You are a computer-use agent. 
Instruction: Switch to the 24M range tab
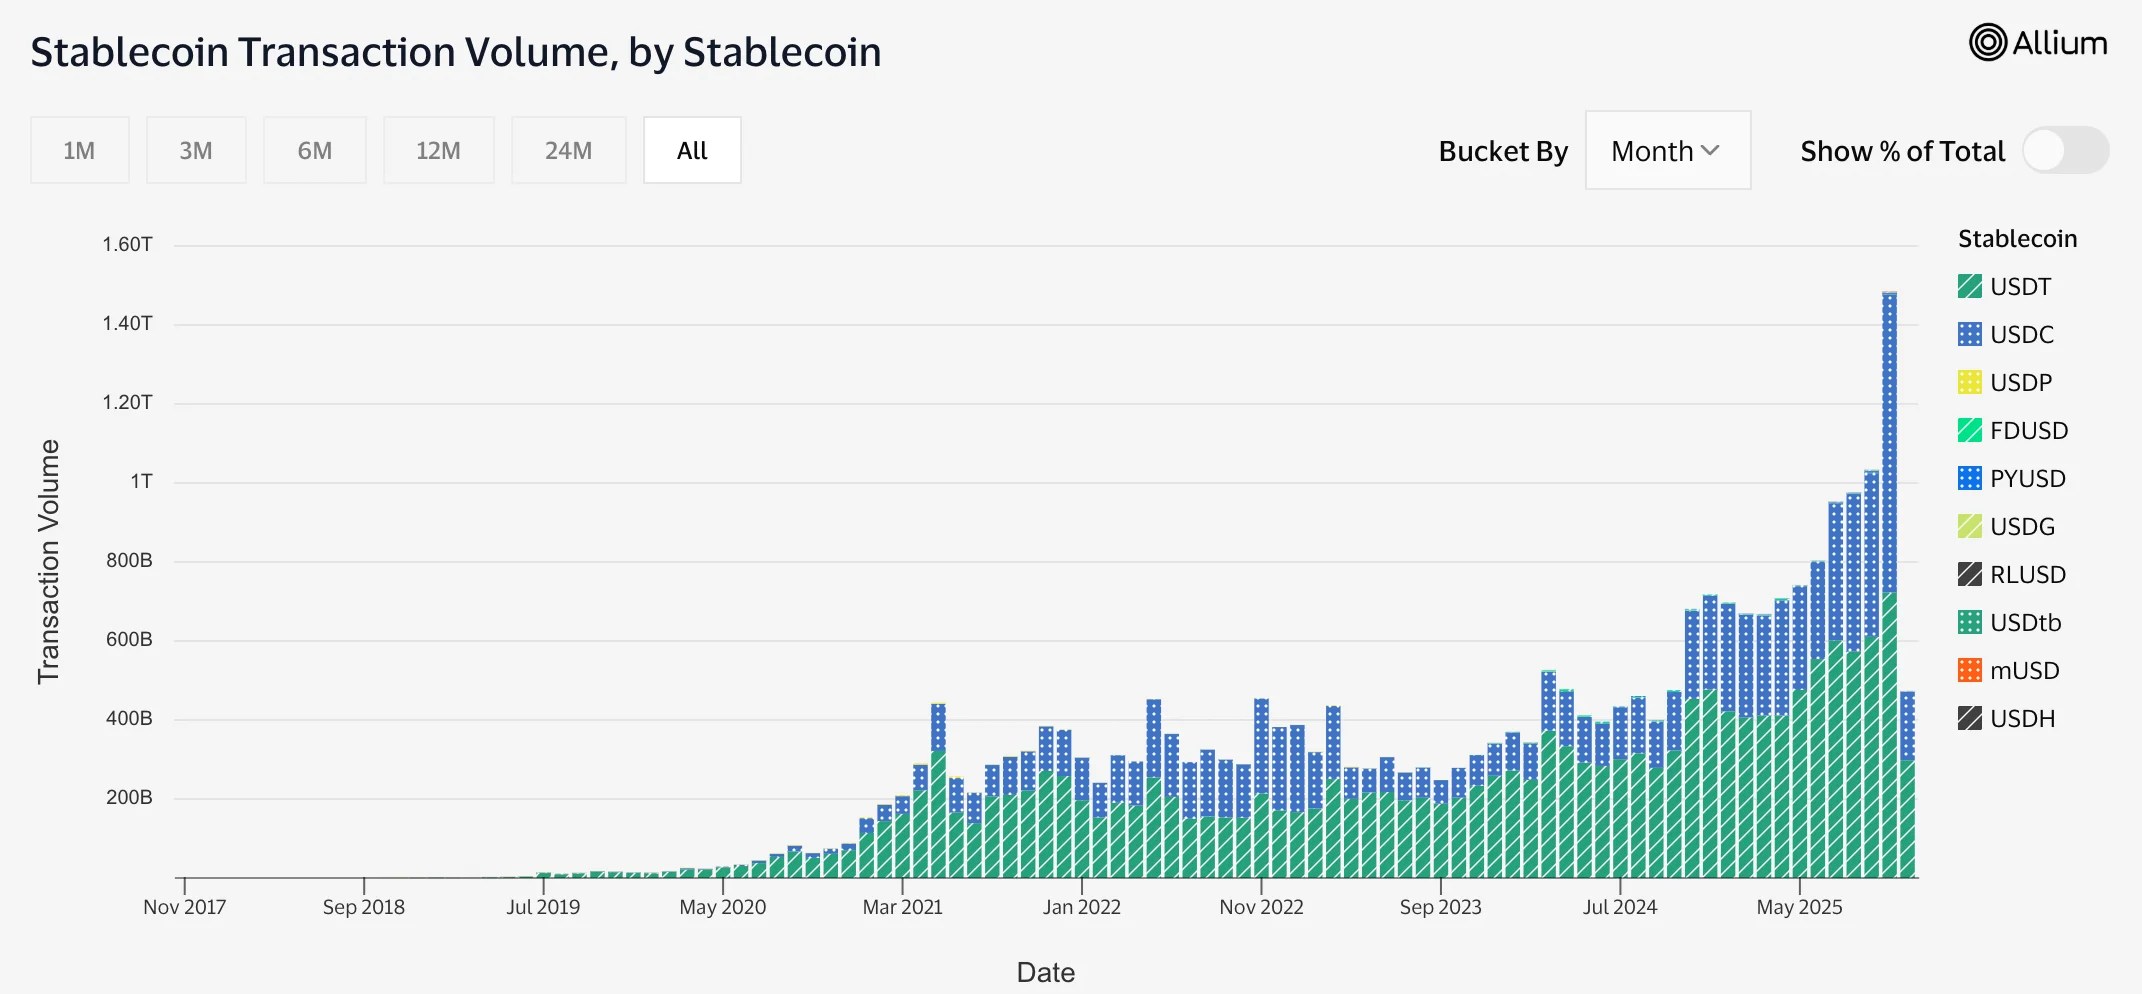[568, 150]
